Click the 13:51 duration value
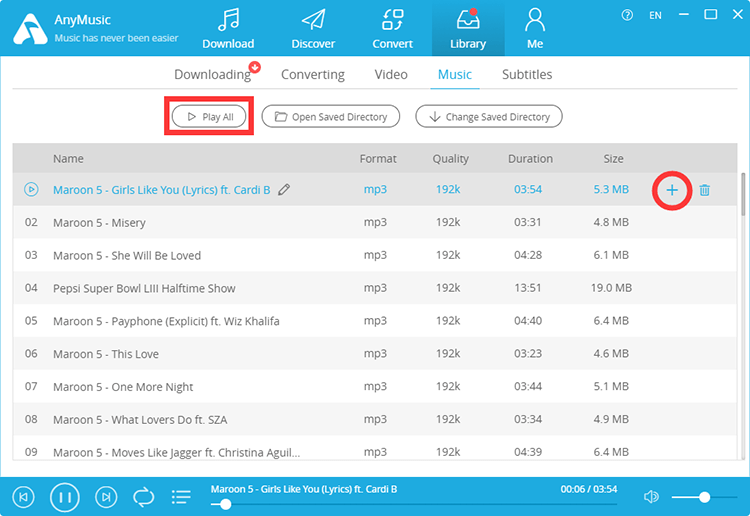The width and height of the screenshot is (750, 516). point(528,288)
